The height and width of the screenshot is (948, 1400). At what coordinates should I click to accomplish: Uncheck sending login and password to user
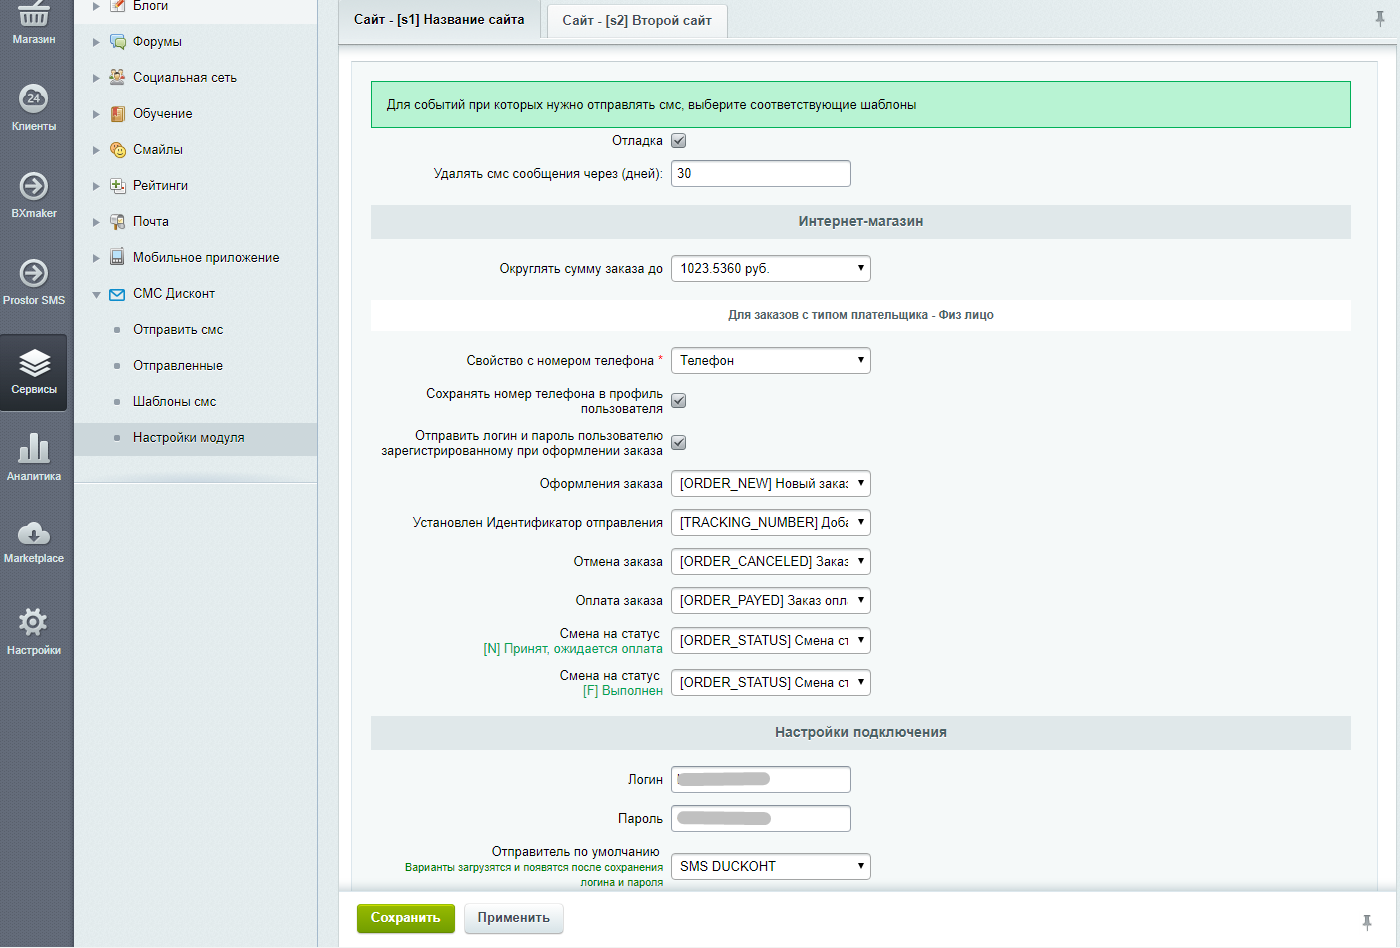click(x=678, y=443)
